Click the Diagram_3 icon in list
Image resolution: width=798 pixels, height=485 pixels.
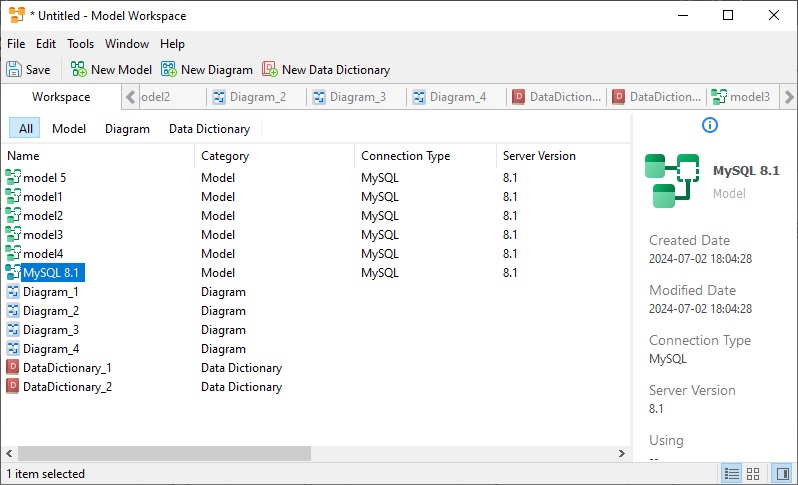click(x=13, y=329)
